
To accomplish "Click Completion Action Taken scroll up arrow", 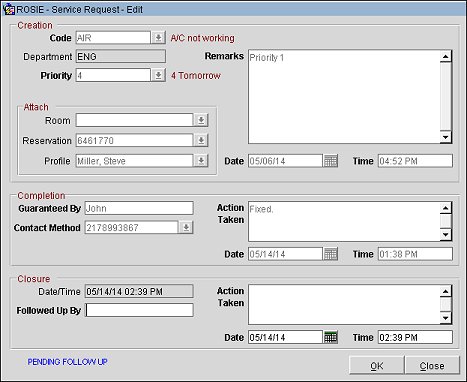I will [446, 208].
